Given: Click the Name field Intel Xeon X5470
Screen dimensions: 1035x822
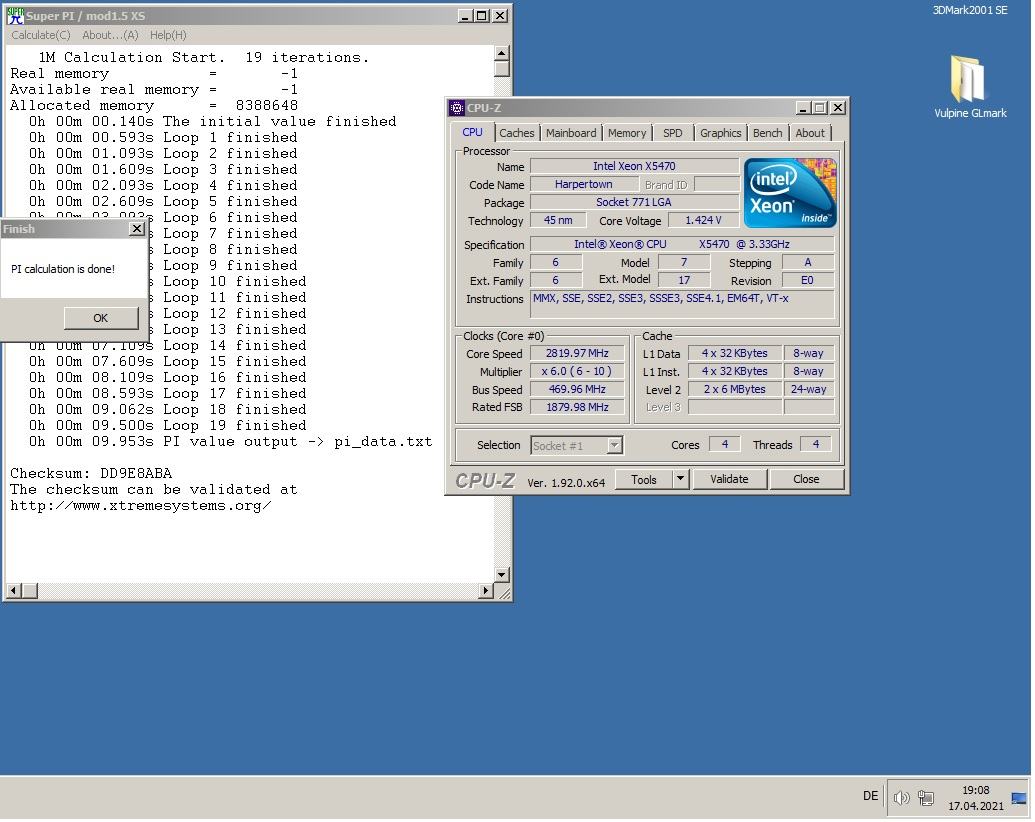Looking at the screenshot, I should click(634, 166).
